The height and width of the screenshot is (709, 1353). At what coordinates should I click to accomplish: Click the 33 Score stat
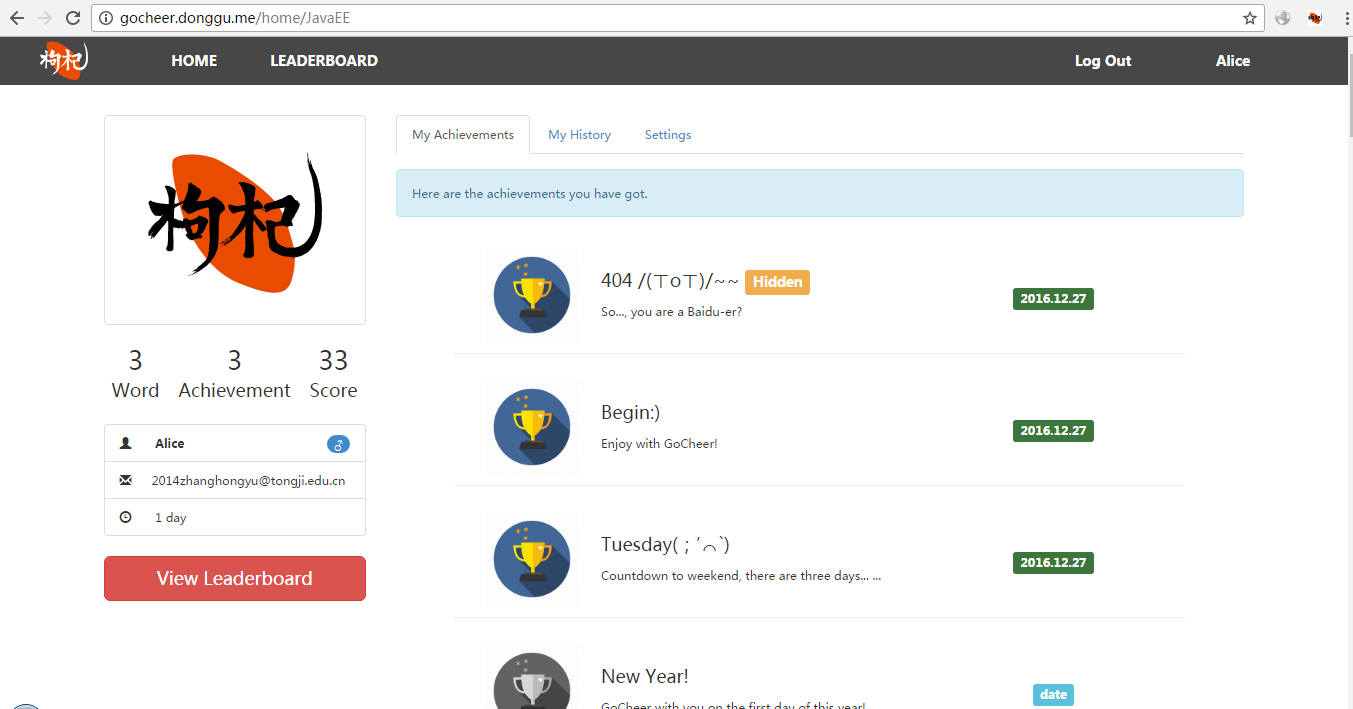[333, 374]
